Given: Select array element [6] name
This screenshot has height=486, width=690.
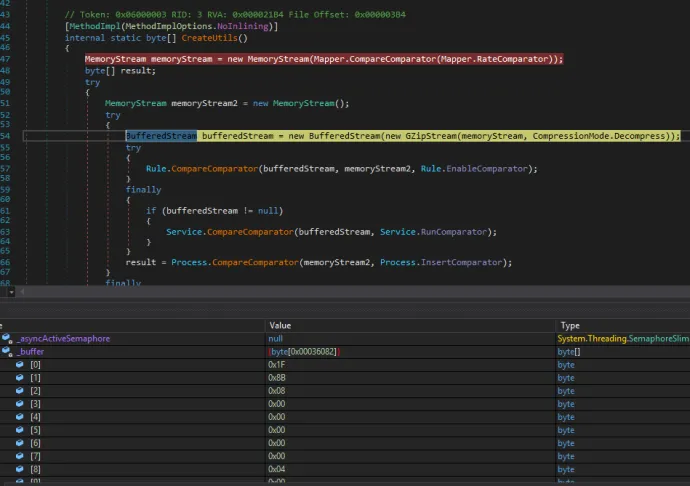Looking at the screenshot, I should pos(35,443).
